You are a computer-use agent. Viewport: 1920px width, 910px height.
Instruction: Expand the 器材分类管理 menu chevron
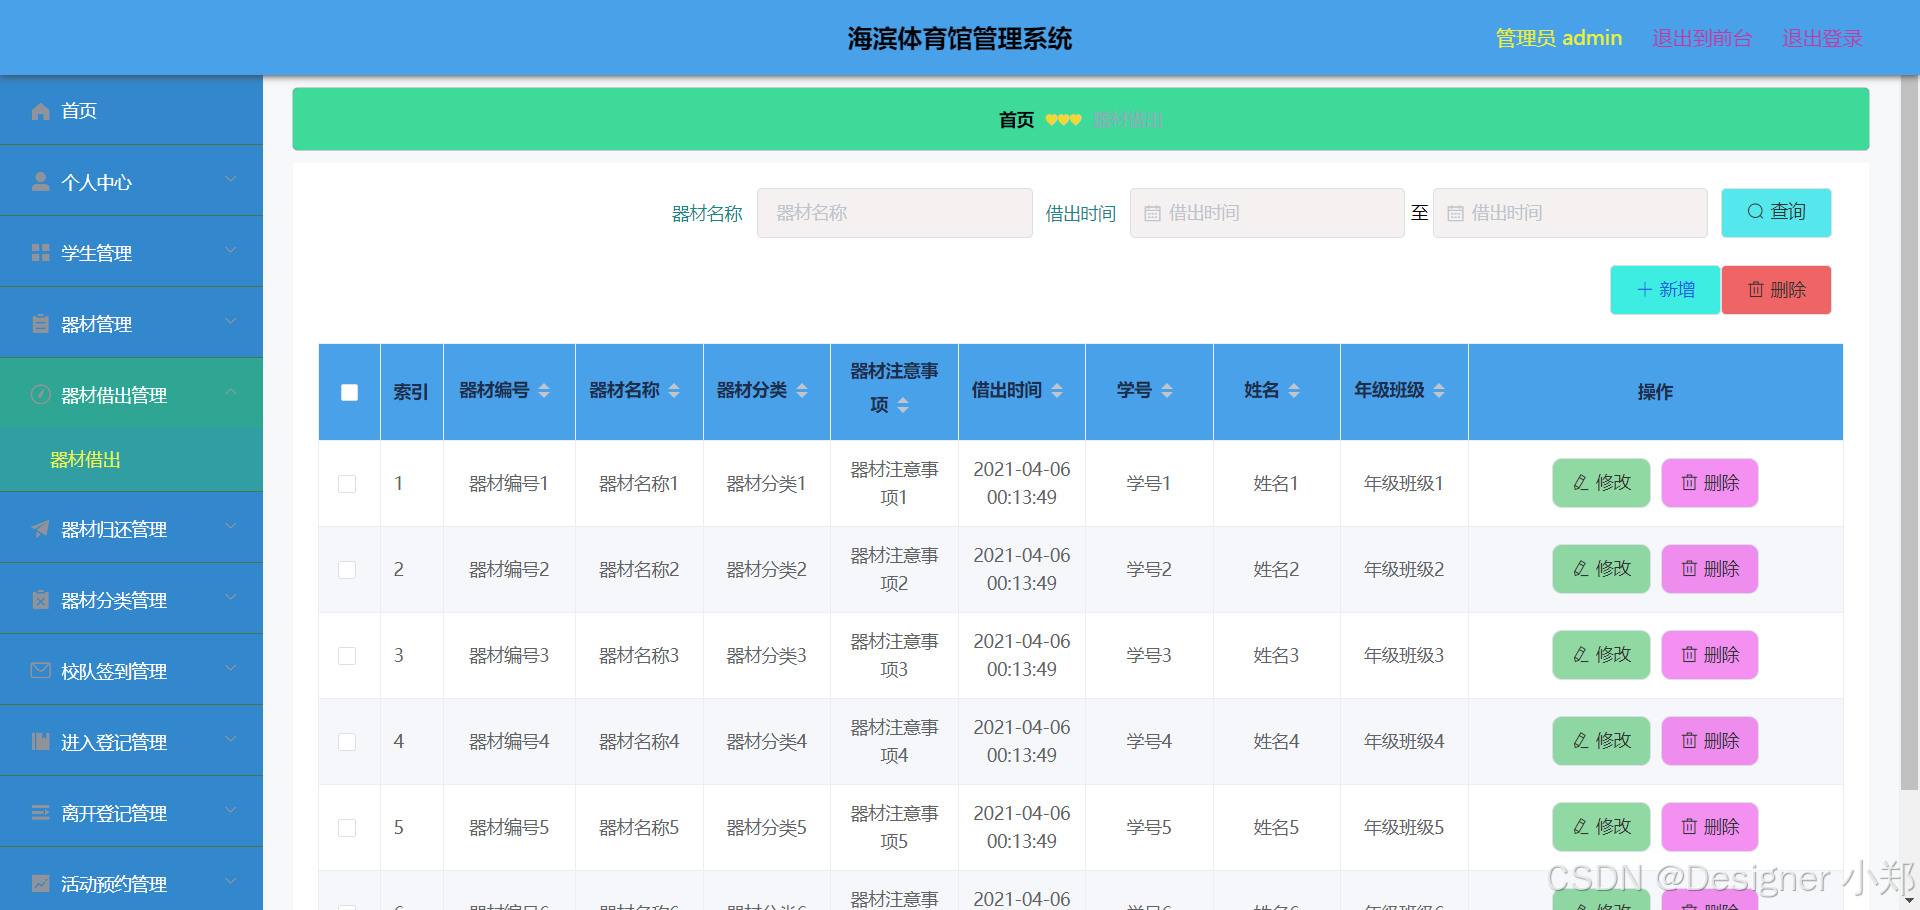click(x=231, y=597)
